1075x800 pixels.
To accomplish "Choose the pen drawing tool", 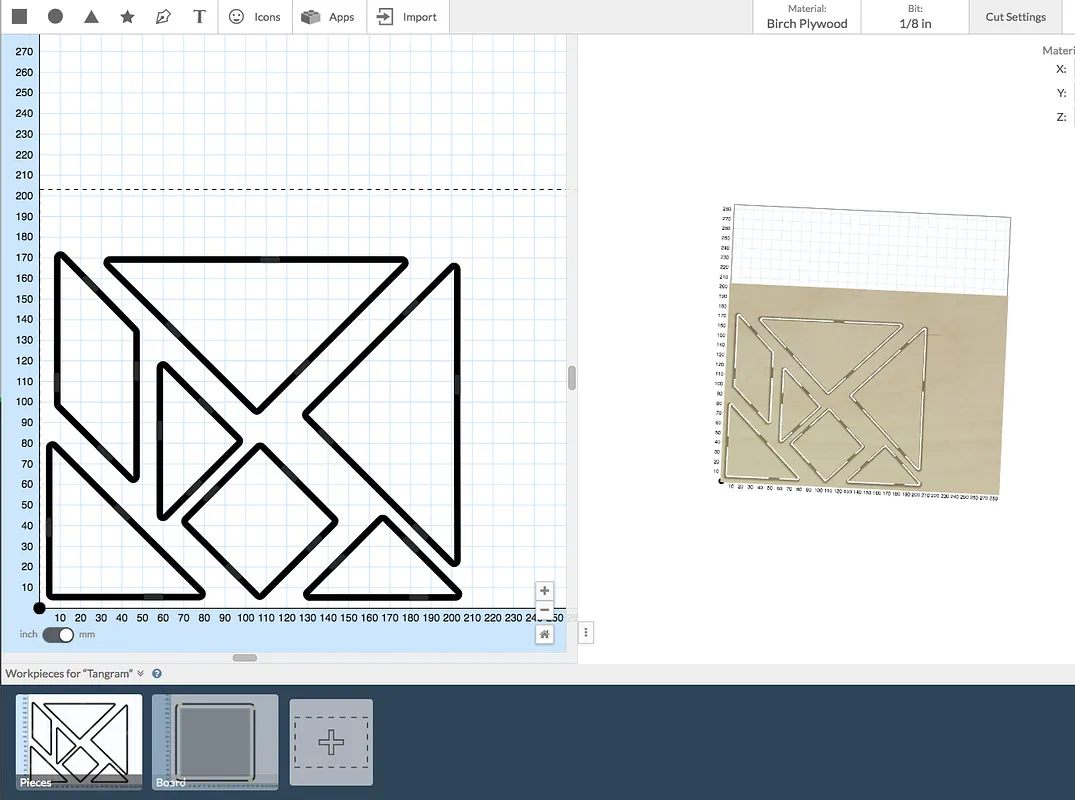I will 163,17.
